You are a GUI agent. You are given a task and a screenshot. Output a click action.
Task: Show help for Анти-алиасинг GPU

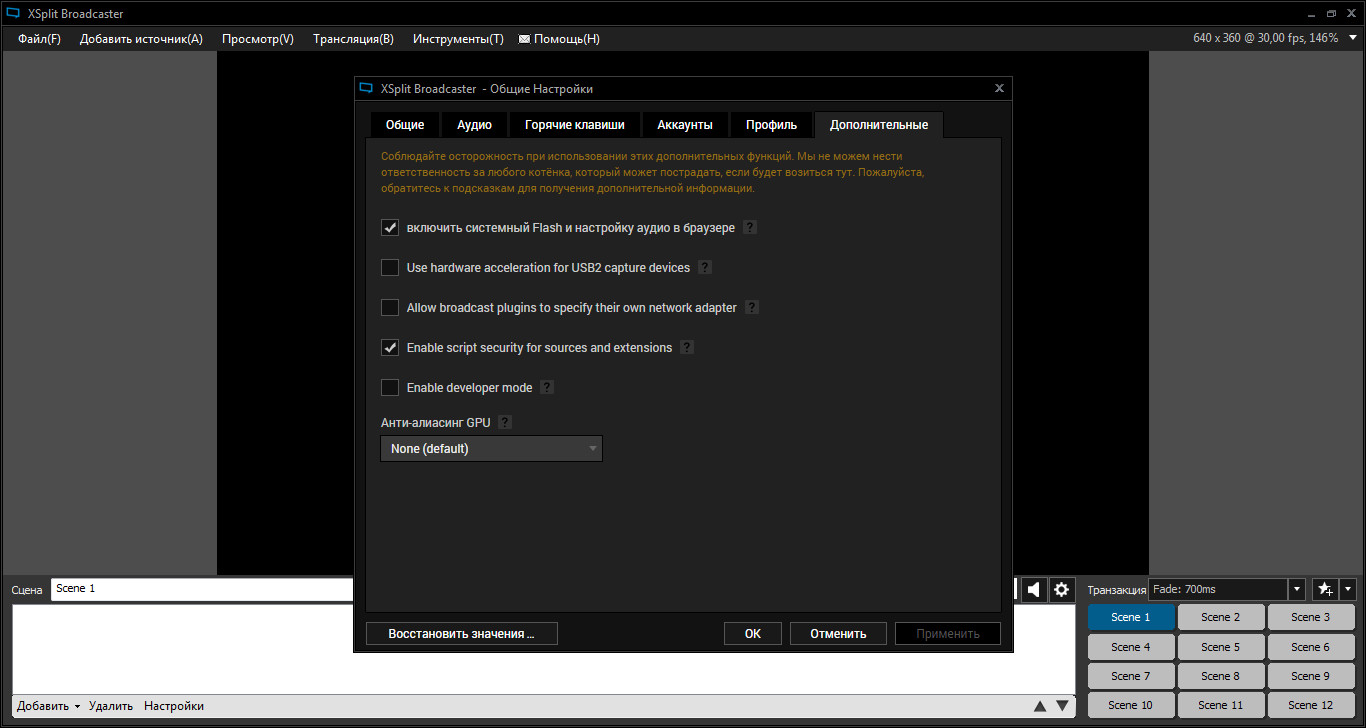coord(505,423)
